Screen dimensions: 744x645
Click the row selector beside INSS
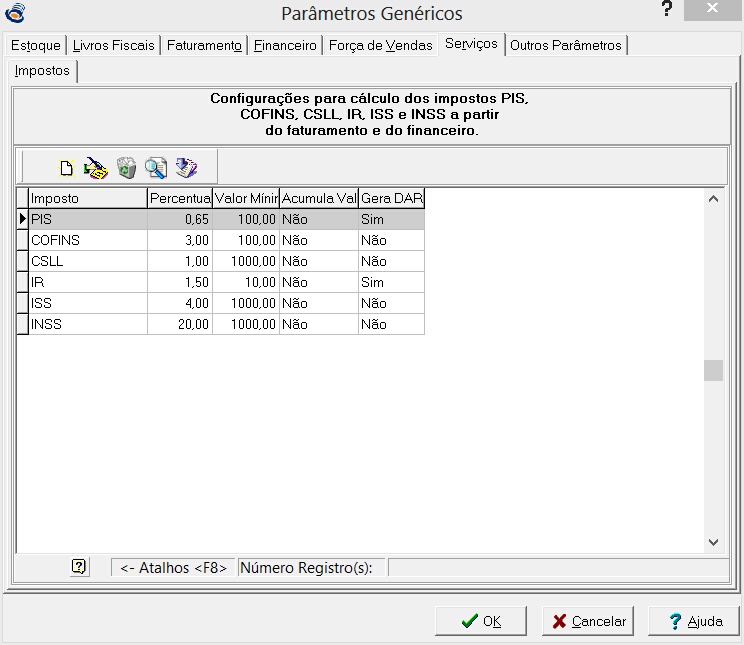22,324
